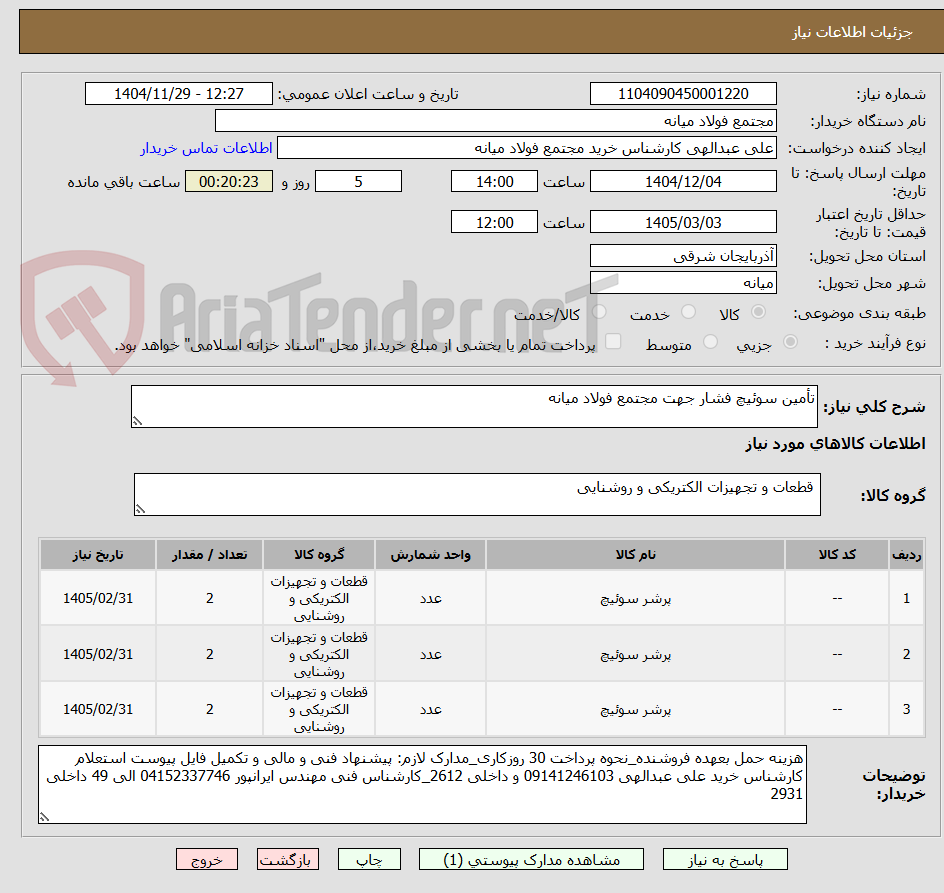The image size is (944, 893).
Task: Click the تاریخ نیاز column header
Action: coord(98,555)
